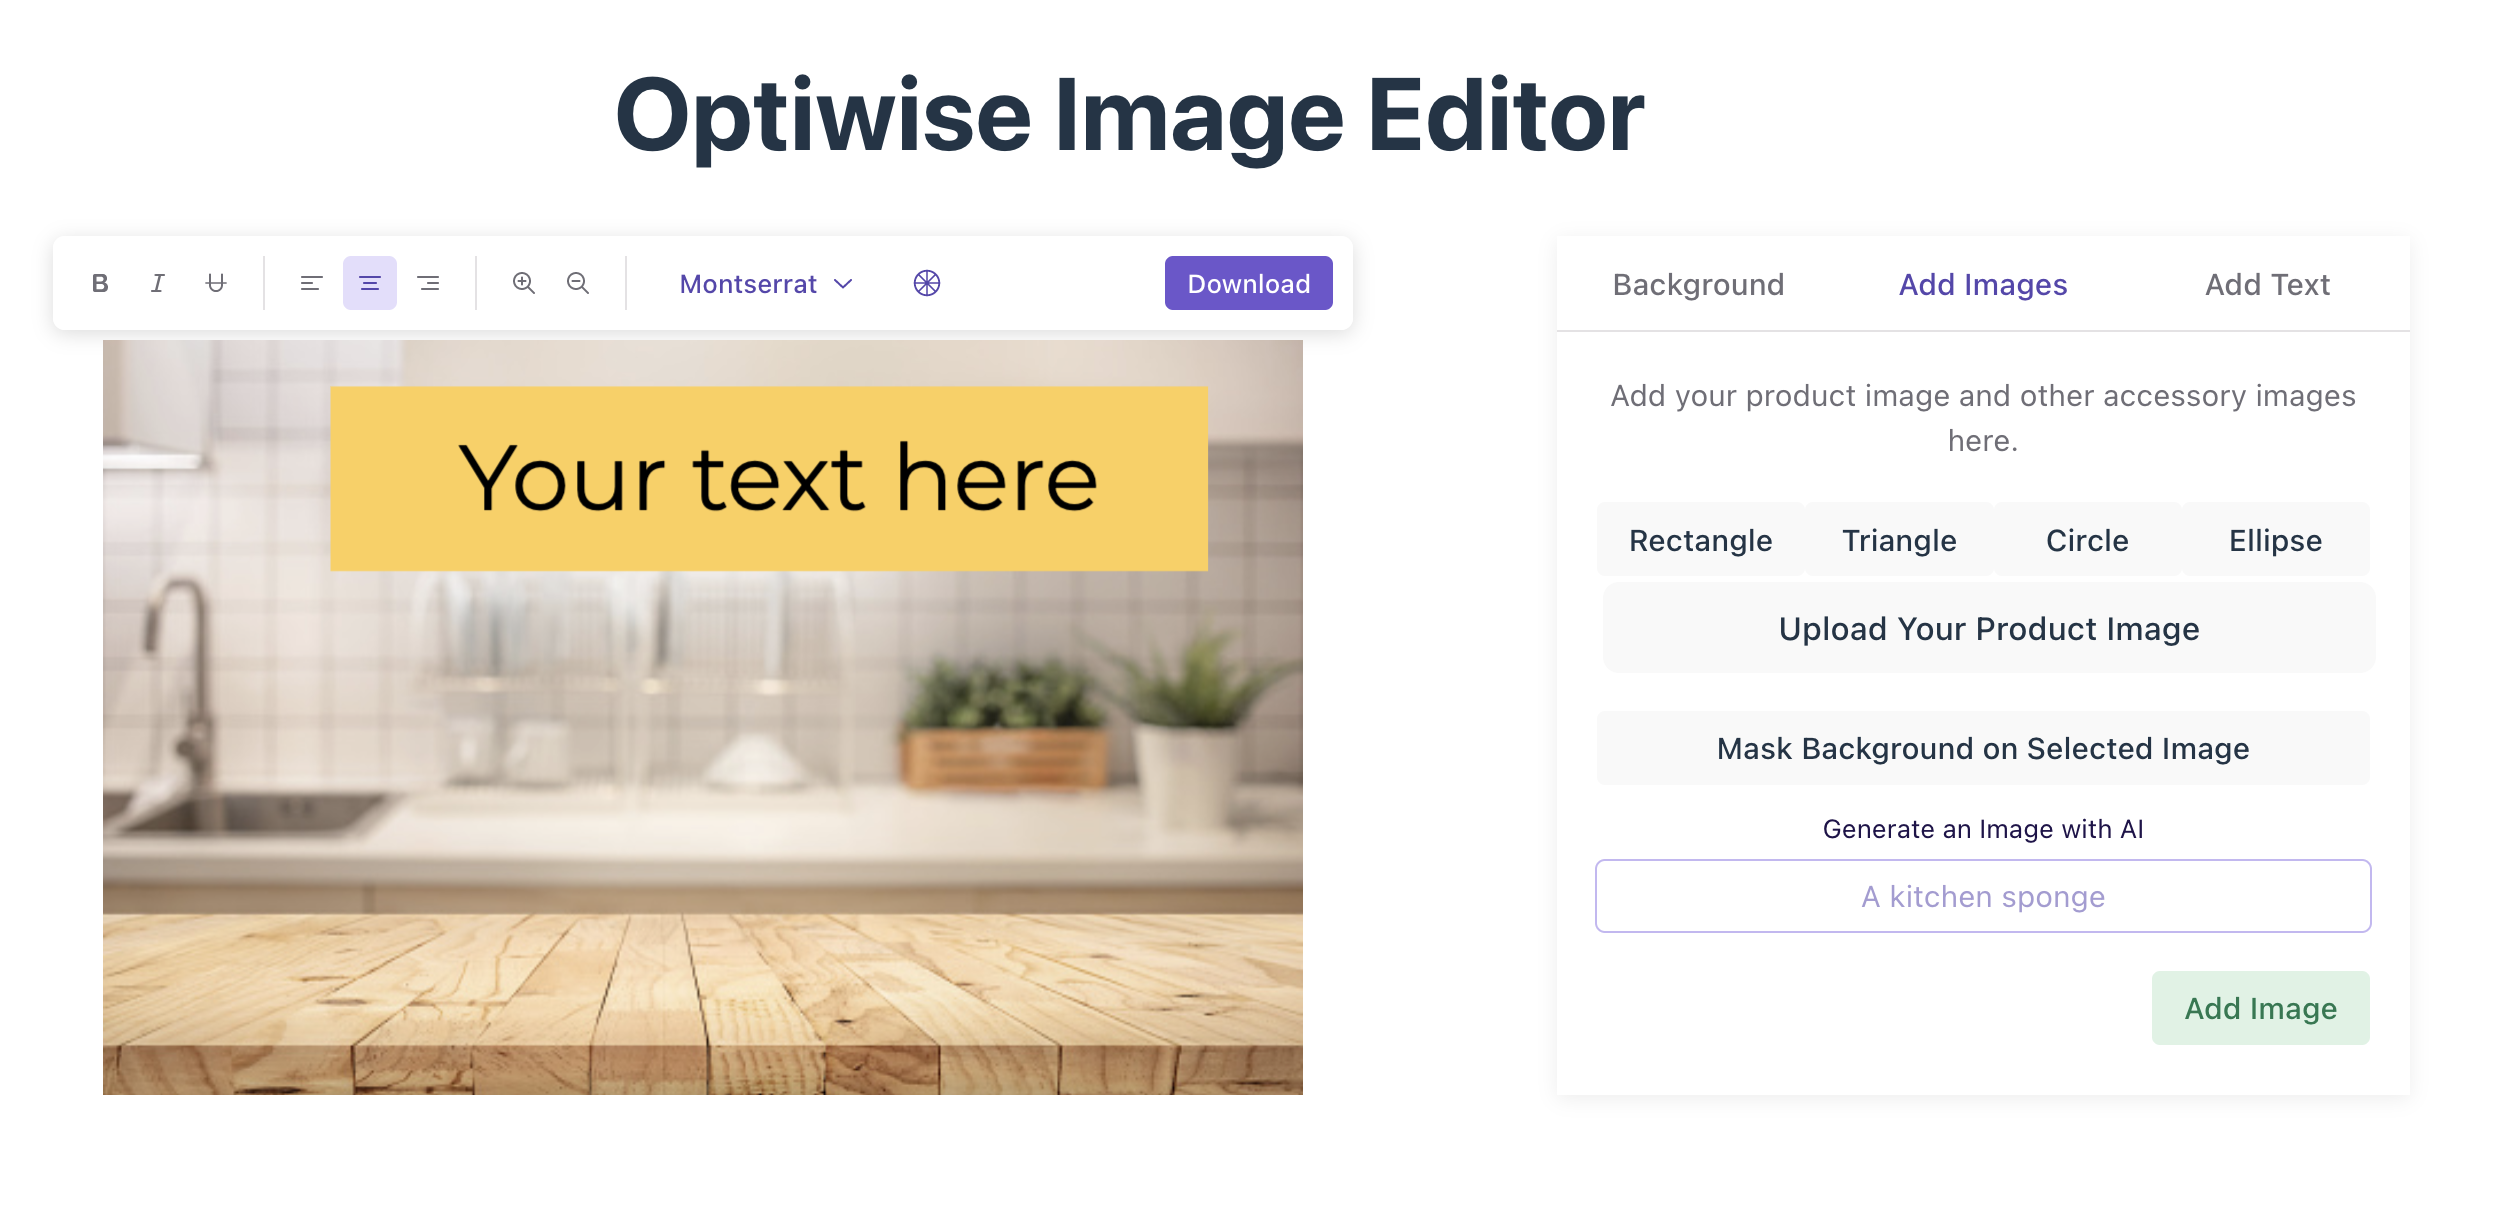Click the zoom out icon
This screenshot has height=1222, width=2498.
(578, 284)
